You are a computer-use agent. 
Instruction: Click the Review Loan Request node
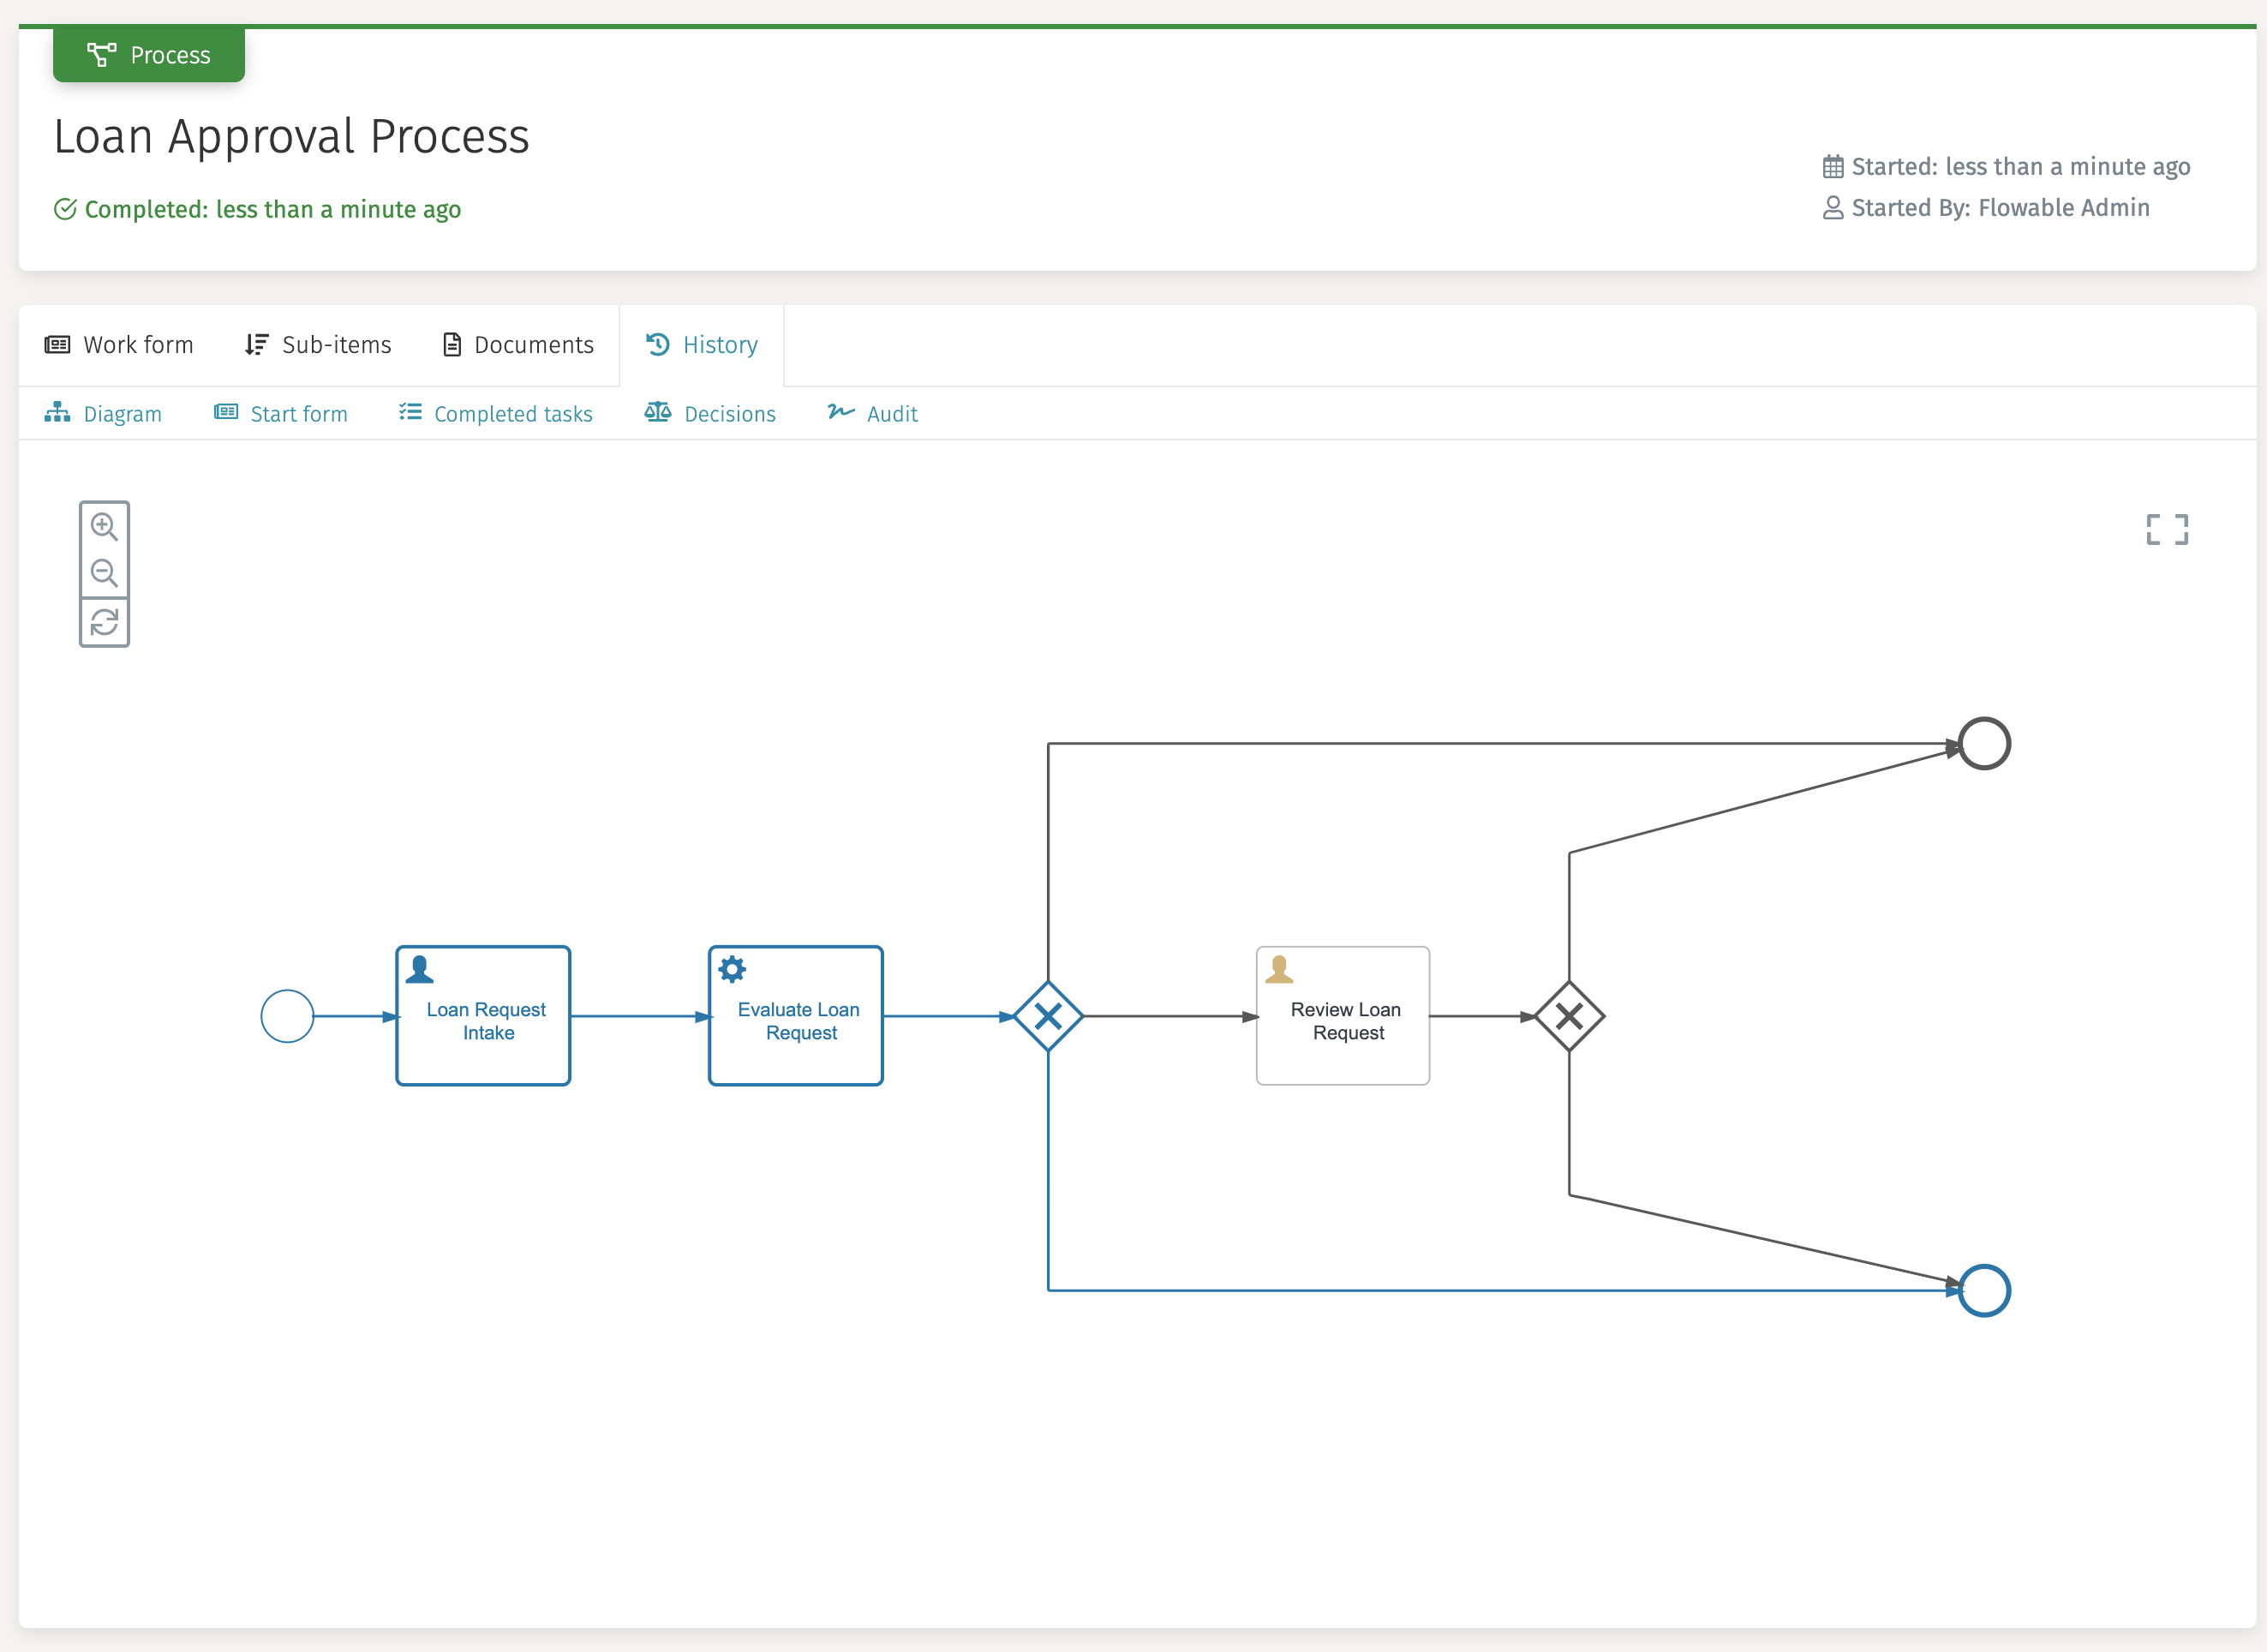click(x=1342, y=1015)
